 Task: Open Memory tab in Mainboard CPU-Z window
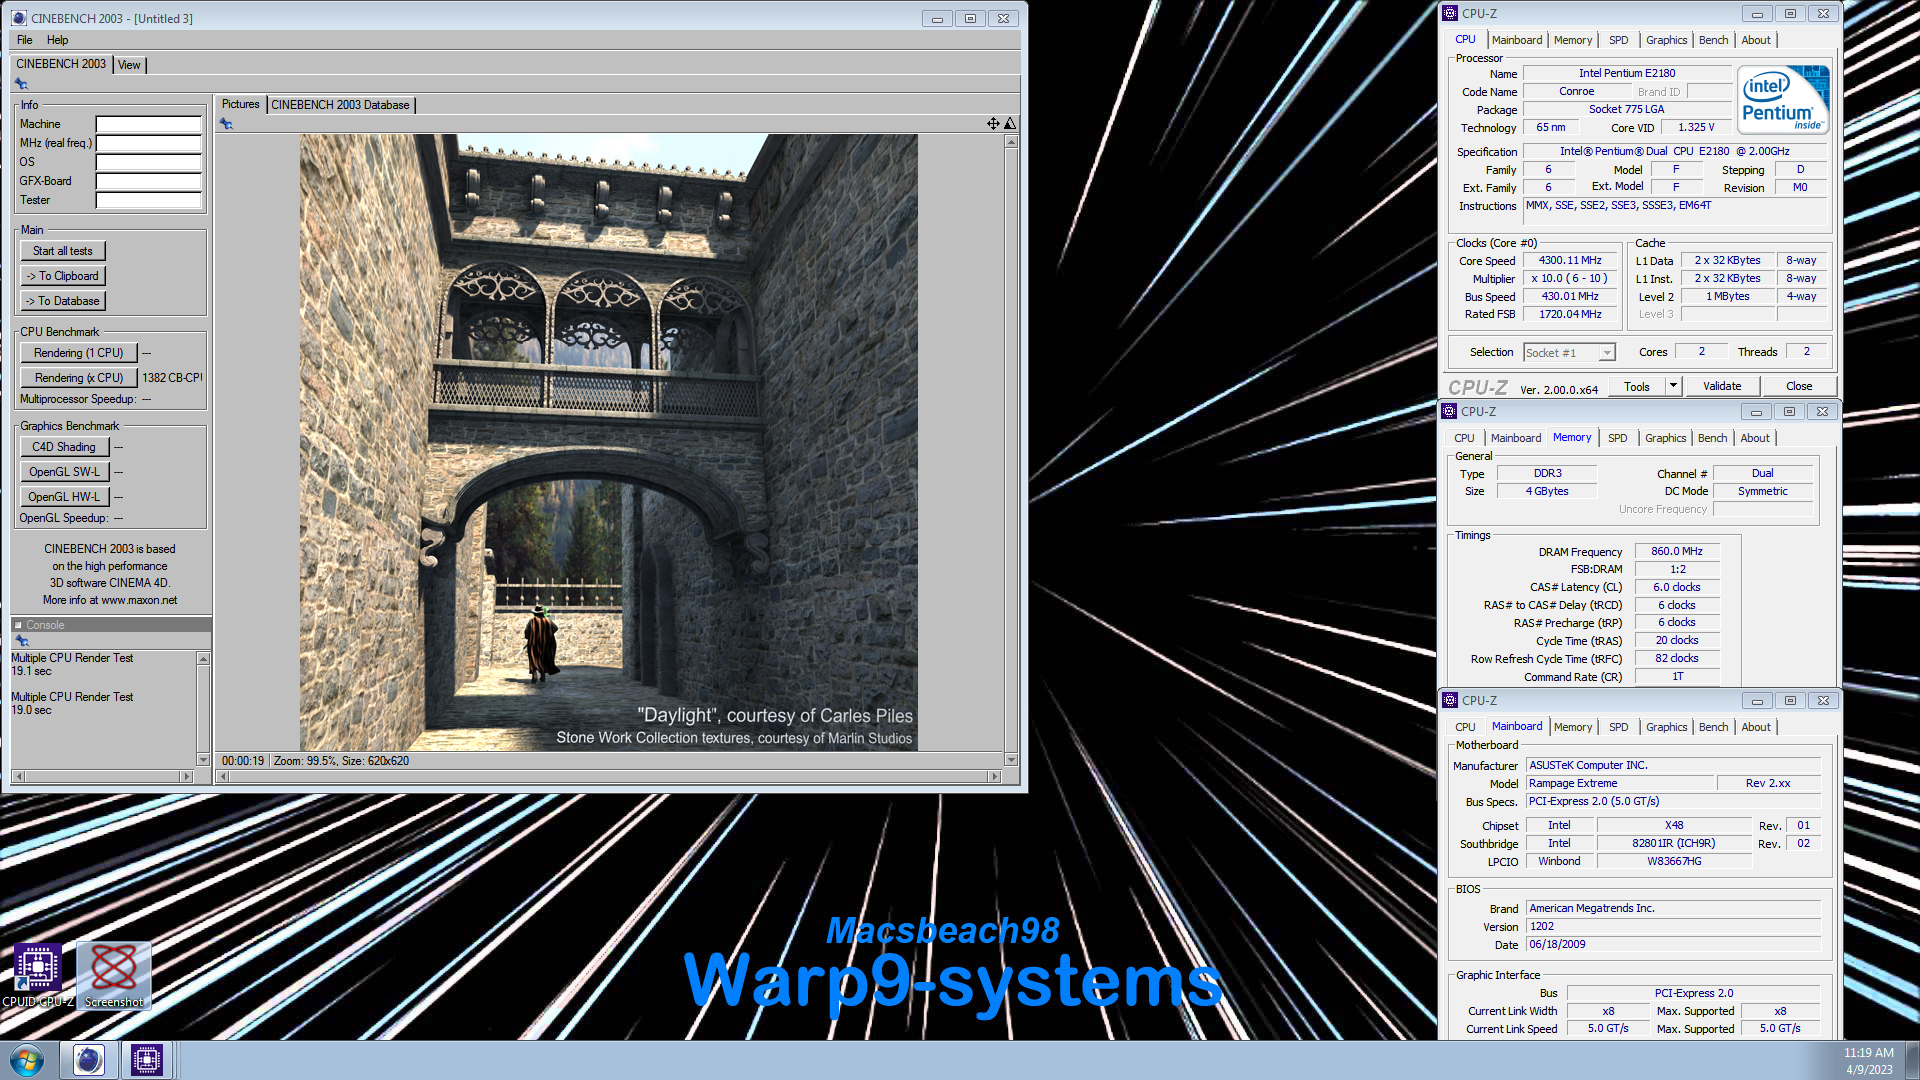[1572, 727]
